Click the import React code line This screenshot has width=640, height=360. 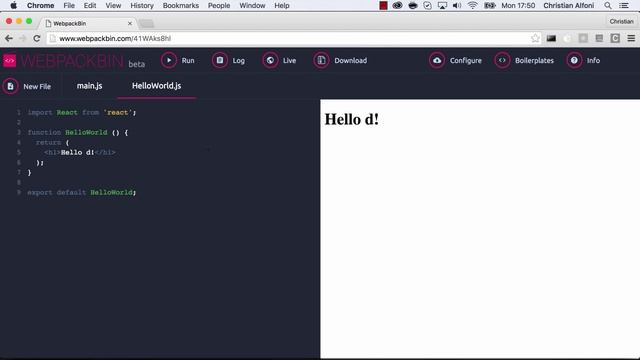coord(82,112)
